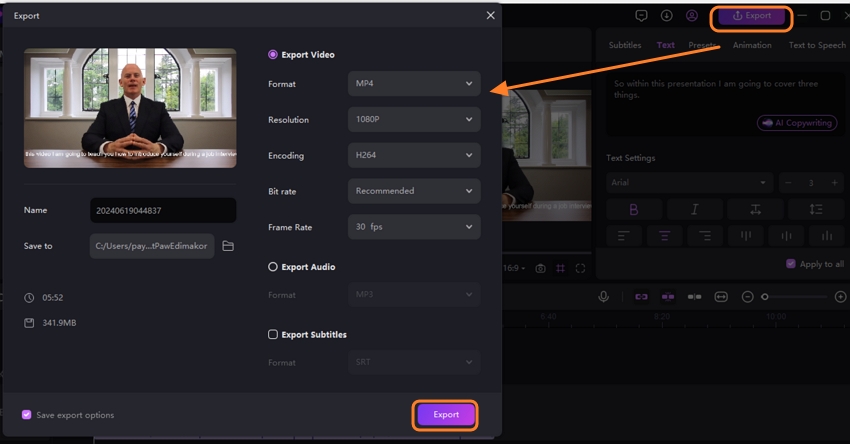The height and width of the screenshot is (444, 850).
Task: Click the character spacing icon
Action: tap(755, 209)
